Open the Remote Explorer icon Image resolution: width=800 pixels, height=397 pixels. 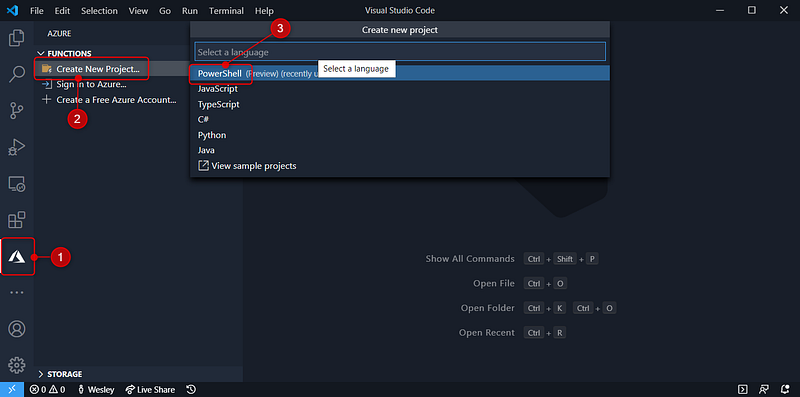coord(17,184)
